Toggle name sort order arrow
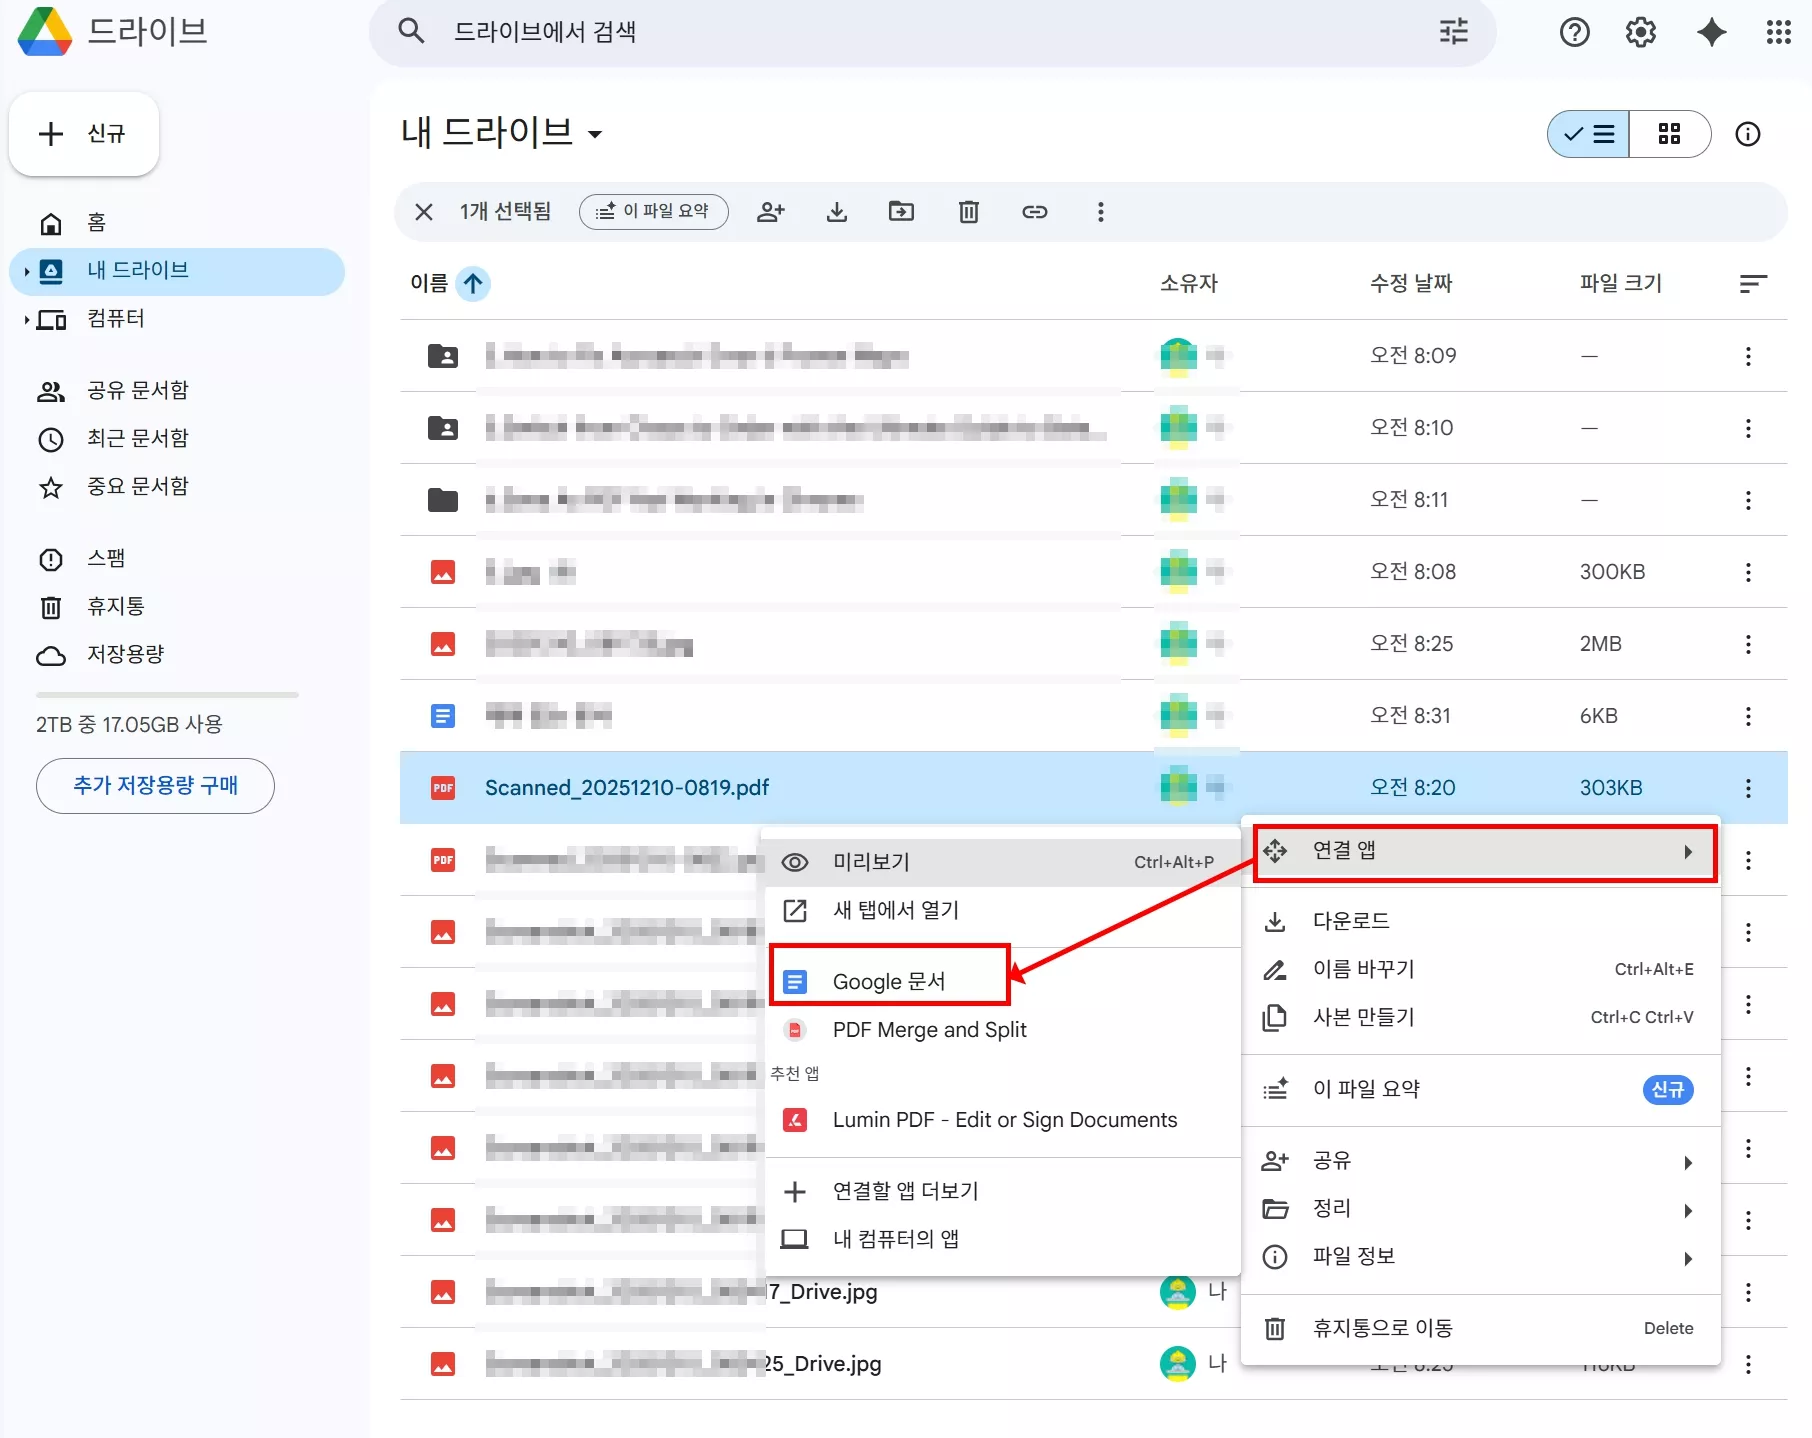Viewport: 1812px width, 1438px height. click(474, 284)
